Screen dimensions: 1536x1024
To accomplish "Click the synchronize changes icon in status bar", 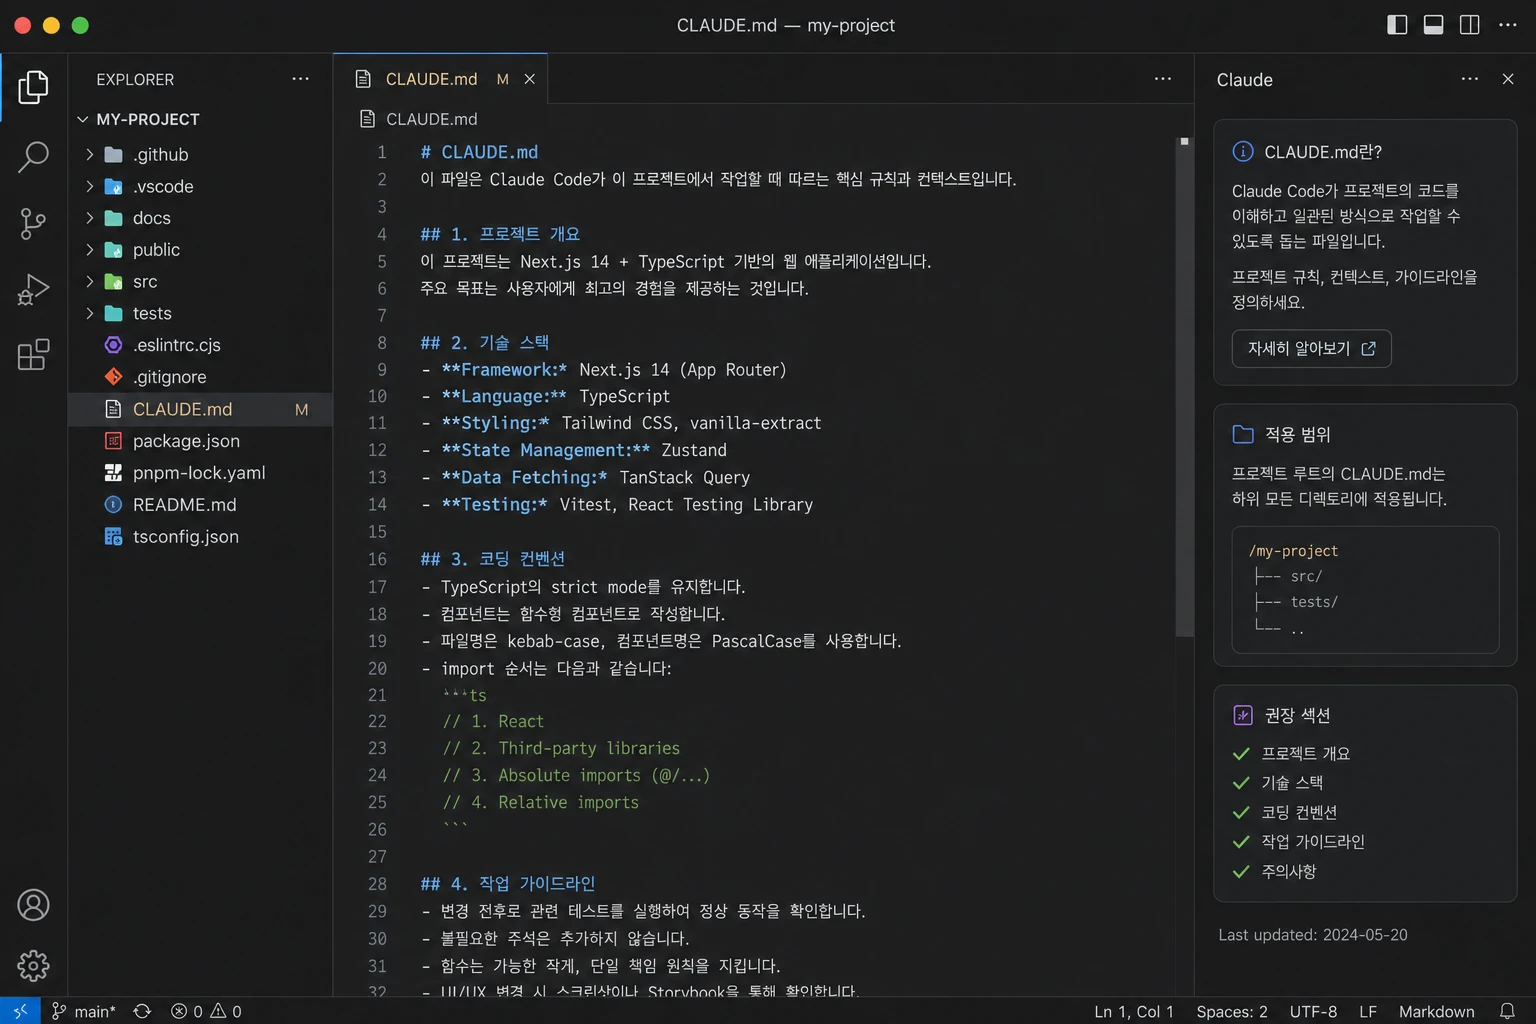I will pyautogui.click(x=142, y=1011).
